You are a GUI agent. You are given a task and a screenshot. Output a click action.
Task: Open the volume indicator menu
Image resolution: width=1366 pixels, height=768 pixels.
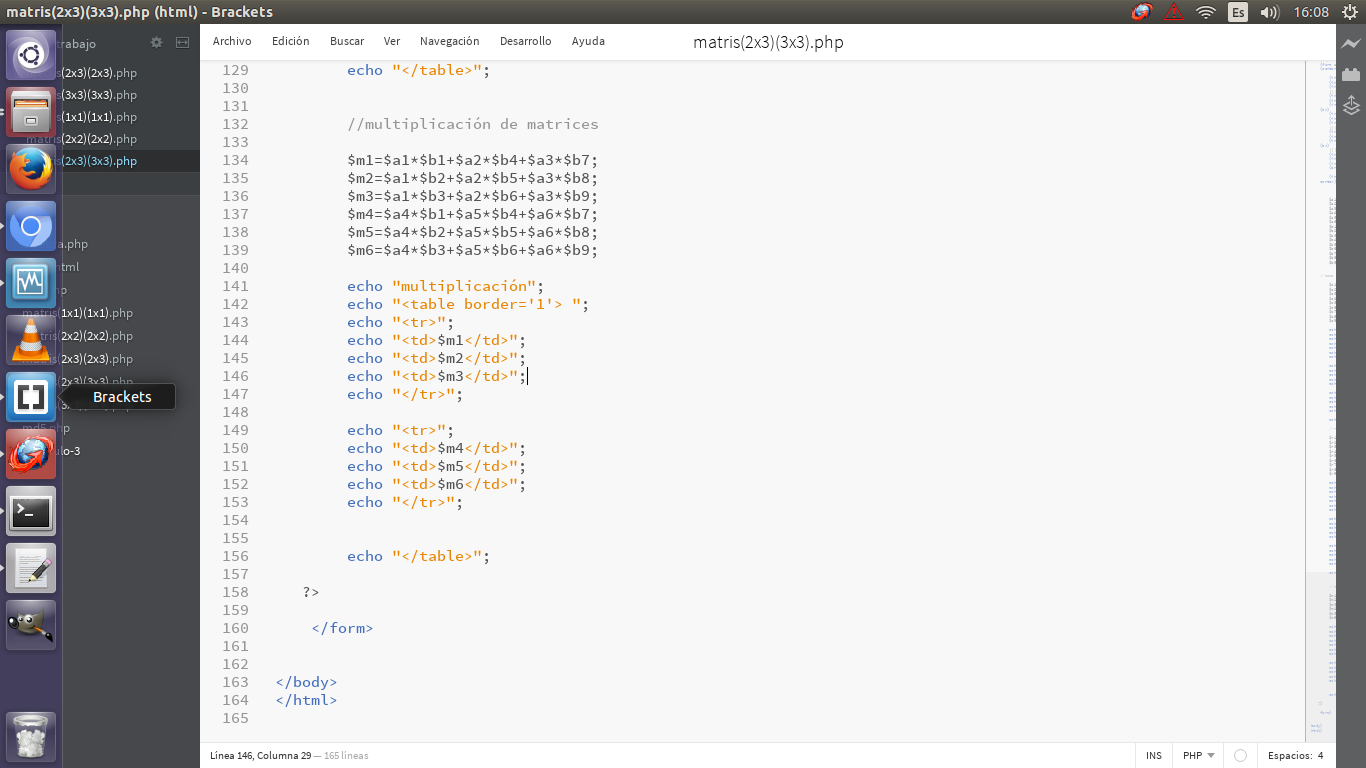point(1270,12)
